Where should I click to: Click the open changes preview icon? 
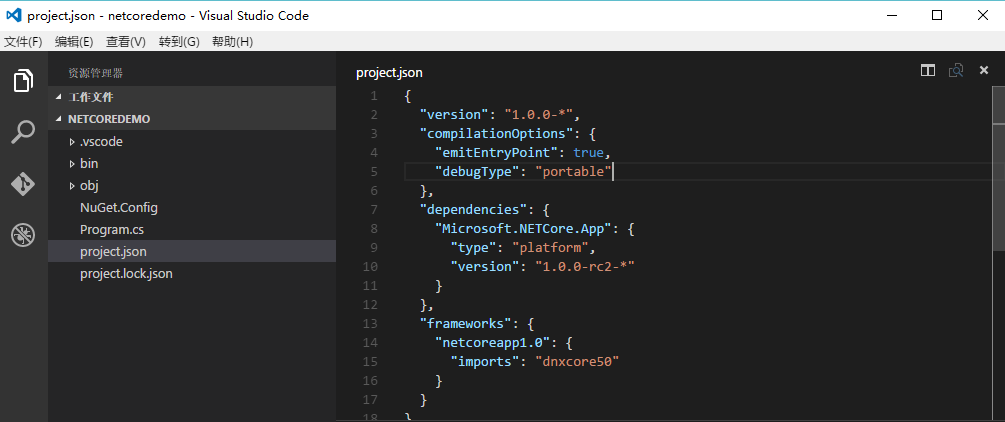pos(956,71)
